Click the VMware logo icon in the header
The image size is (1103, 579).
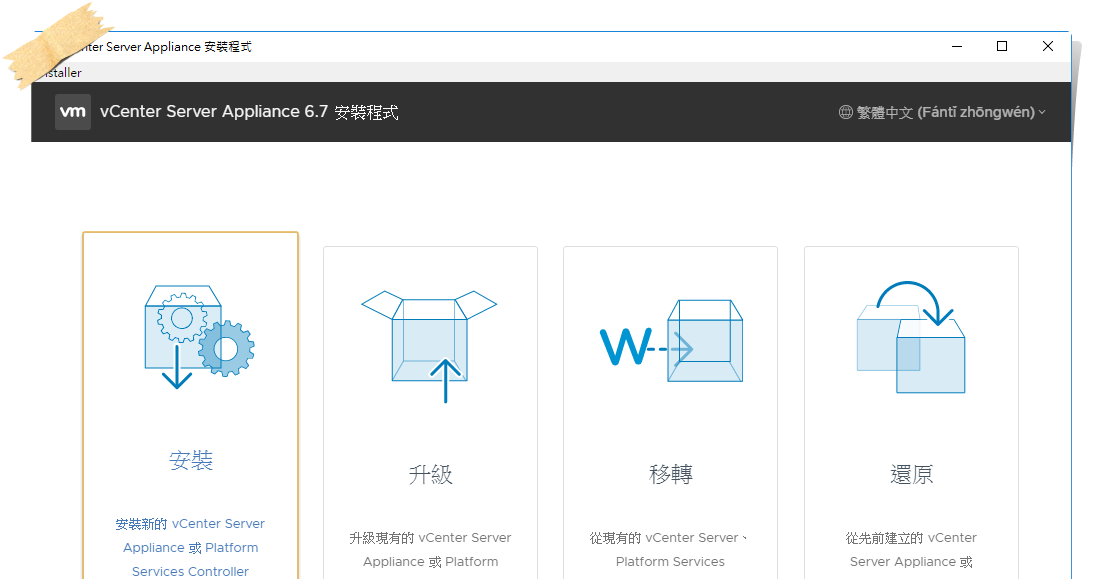(x=72, y=111)
